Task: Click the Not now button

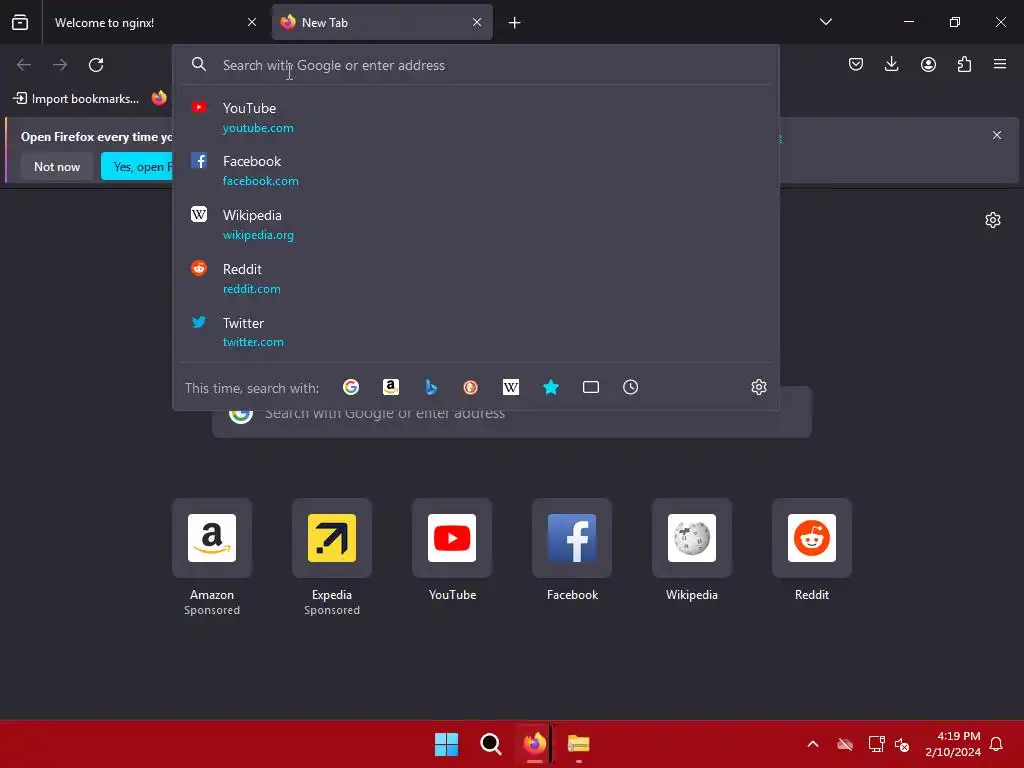Action: (x=57, y=167)
